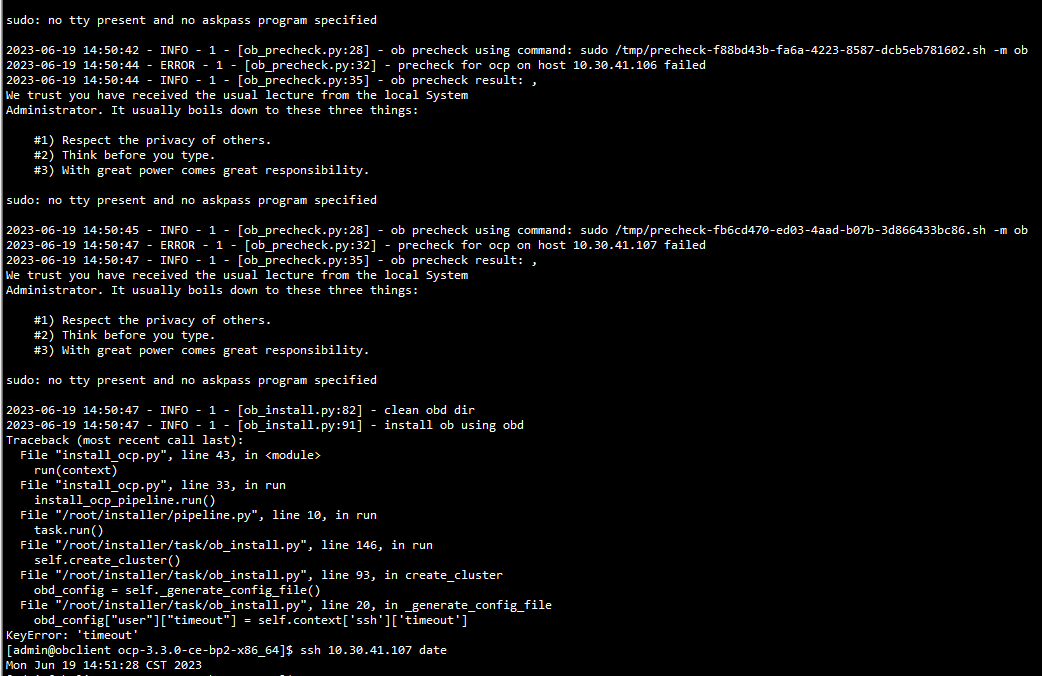Click the host 10.30.41.107 failed error line

pos(356,245)
